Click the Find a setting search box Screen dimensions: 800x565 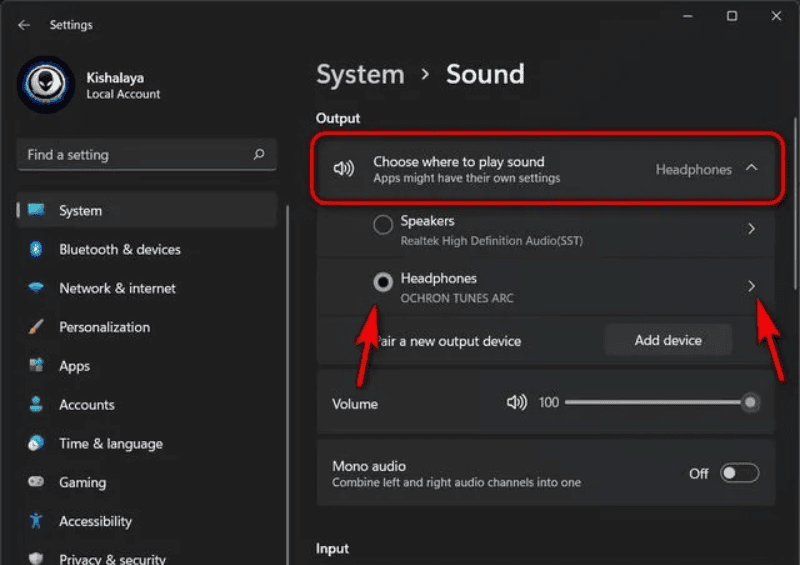[x=135, y=155]
